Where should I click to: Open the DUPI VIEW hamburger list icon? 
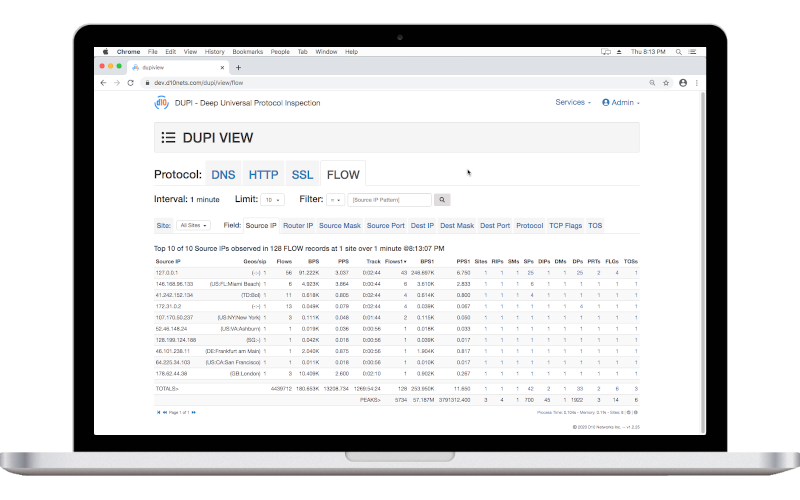[168, 138]
